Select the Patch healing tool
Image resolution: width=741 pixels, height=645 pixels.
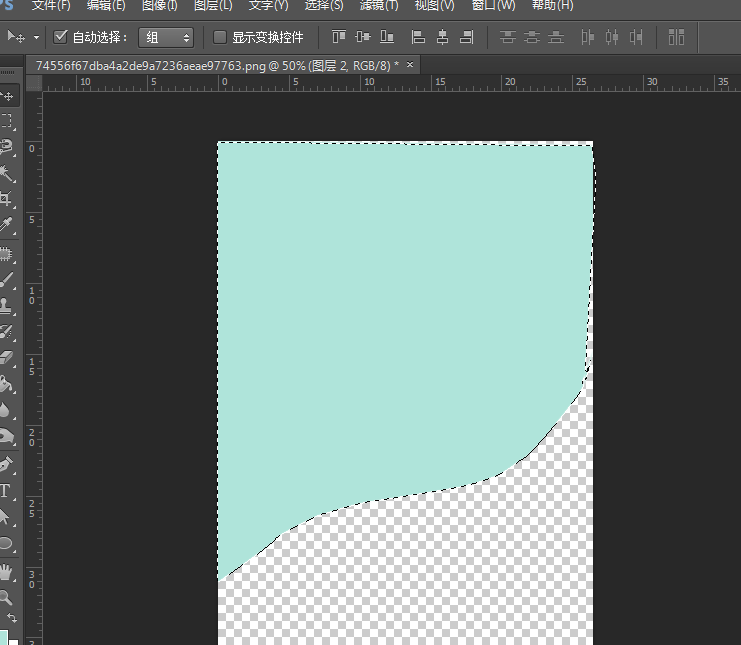pyautogui.click(x=7, y=254)
